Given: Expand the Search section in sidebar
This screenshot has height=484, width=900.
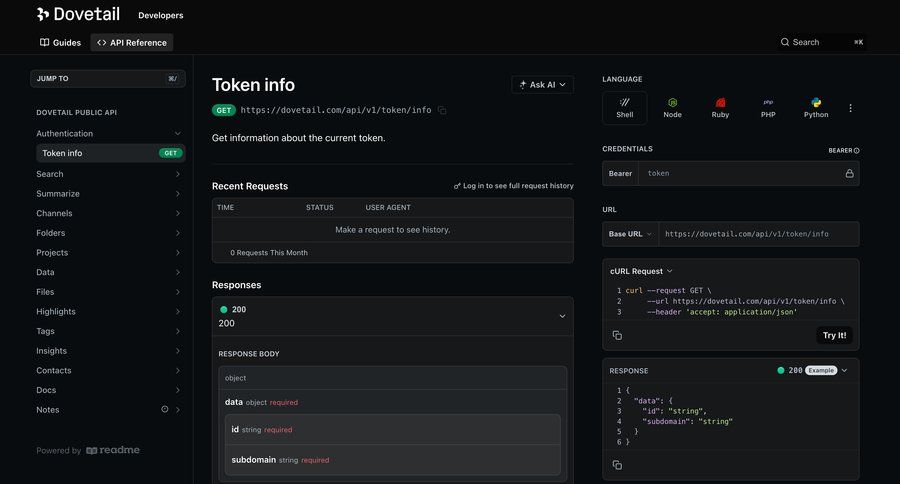Looking at the screenshot, I should (177, 174).
